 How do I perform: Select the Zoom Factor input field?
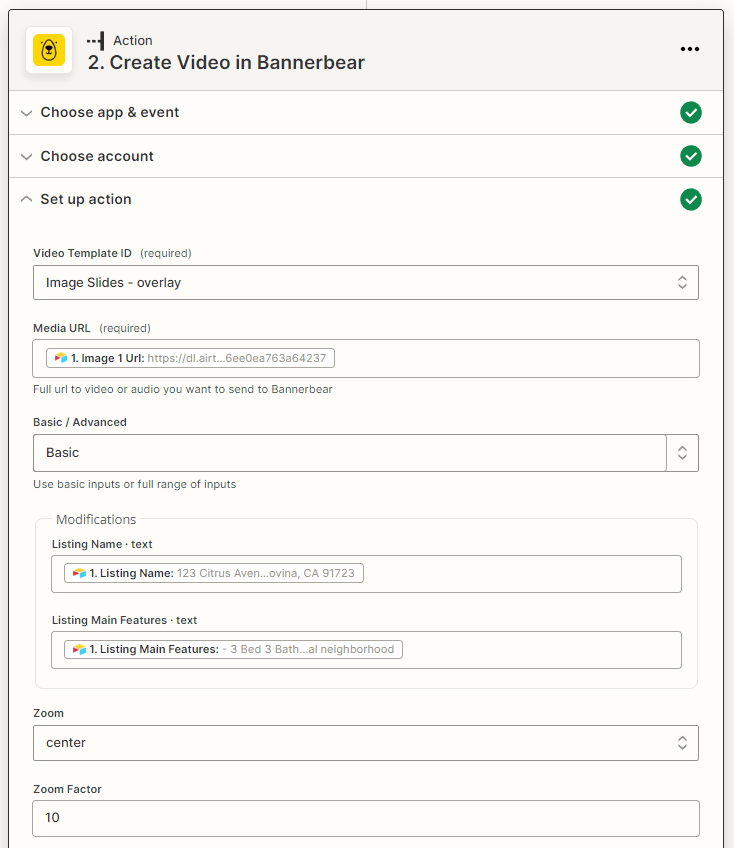(x=366, y=818)
